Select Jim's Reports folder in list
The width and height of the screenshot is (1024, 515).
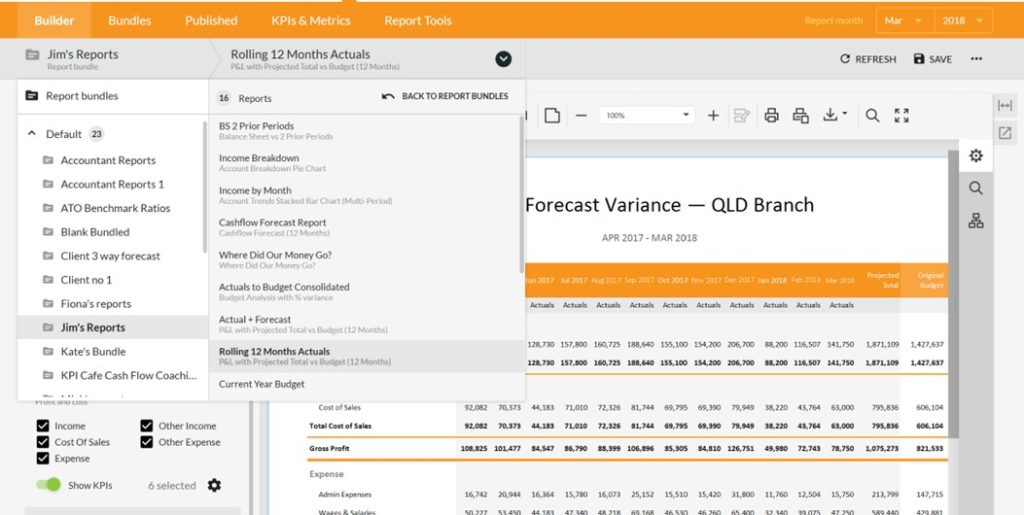point(112,328)
